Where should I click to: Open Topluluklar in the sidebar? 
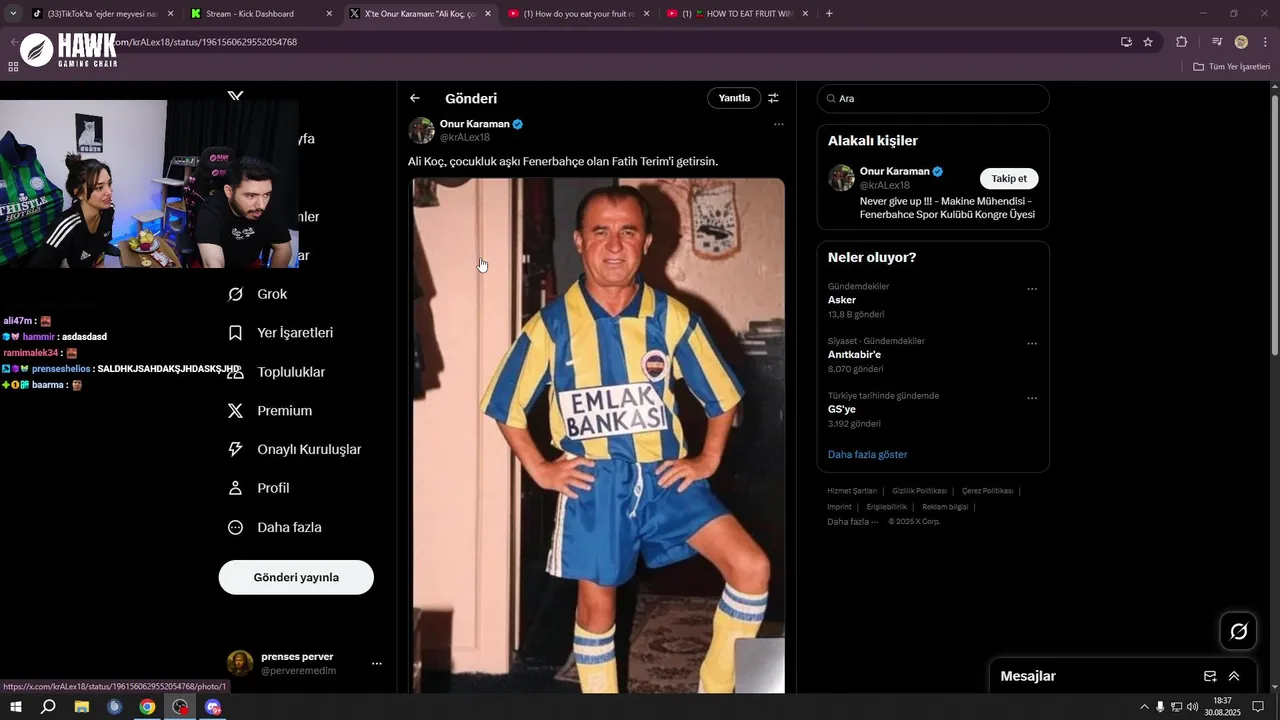coord(277,372)
